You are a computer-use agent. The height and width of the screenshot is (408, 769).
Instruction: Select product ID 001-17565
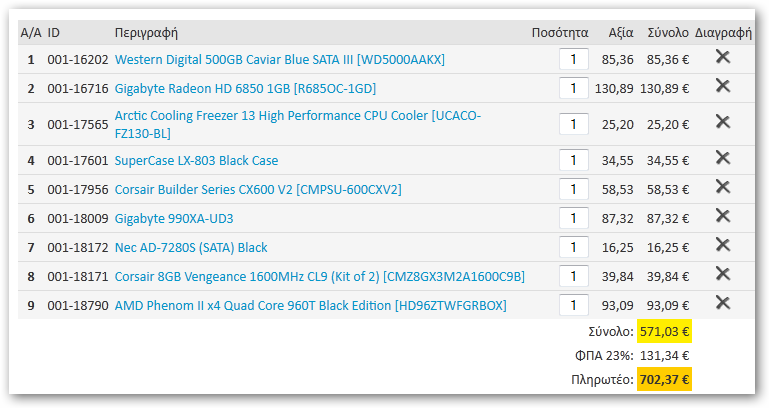(x=77, y=125)
